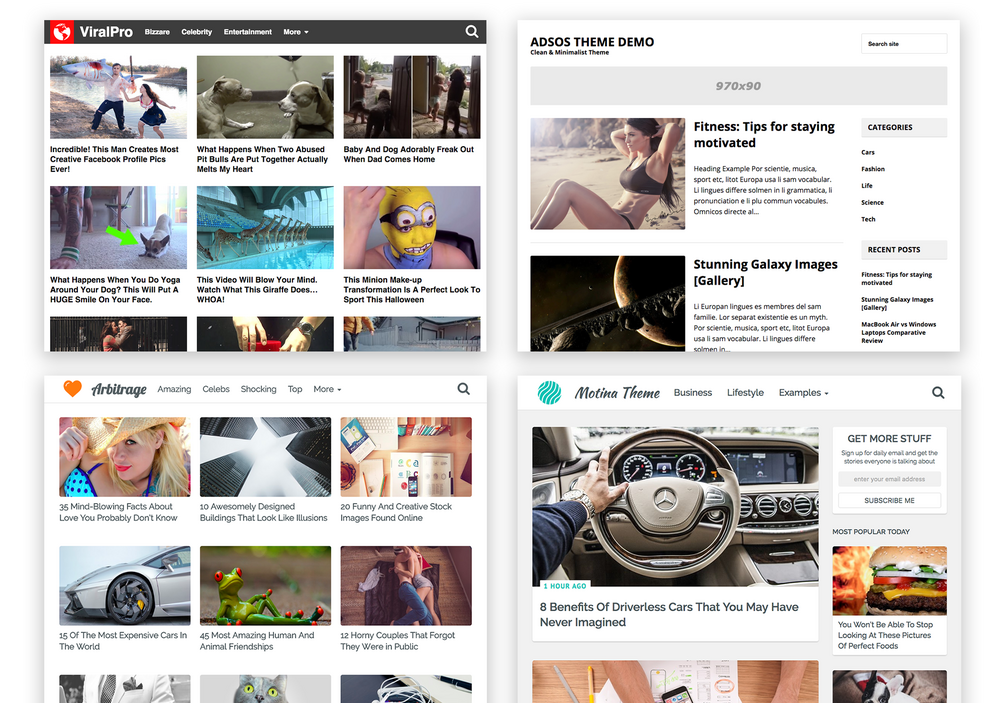Image resolution: width=1005 pixels, height=703 pixels.
Task: Open This Video Will Blow Your Mind title
Action: [257, 290]
